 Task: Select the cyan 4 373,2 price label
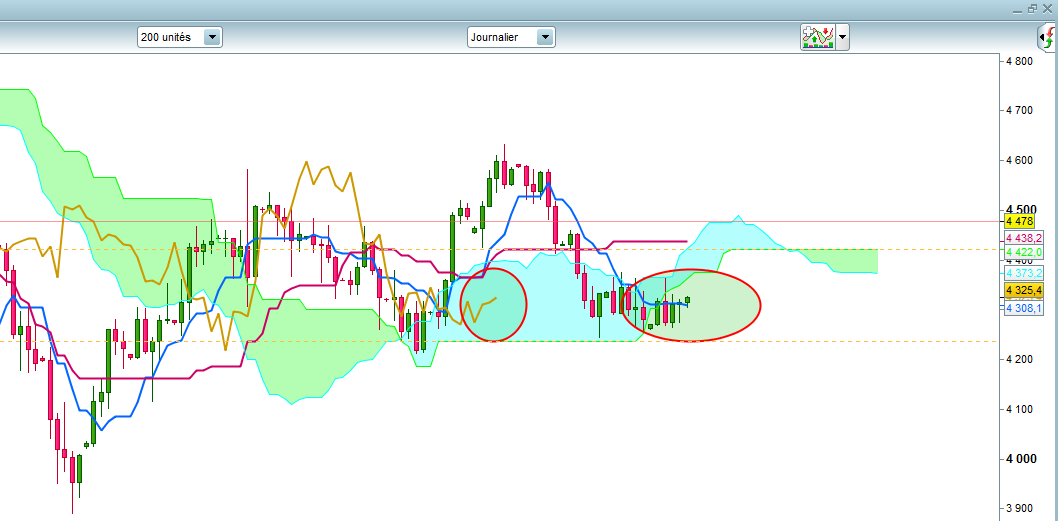1024,273
